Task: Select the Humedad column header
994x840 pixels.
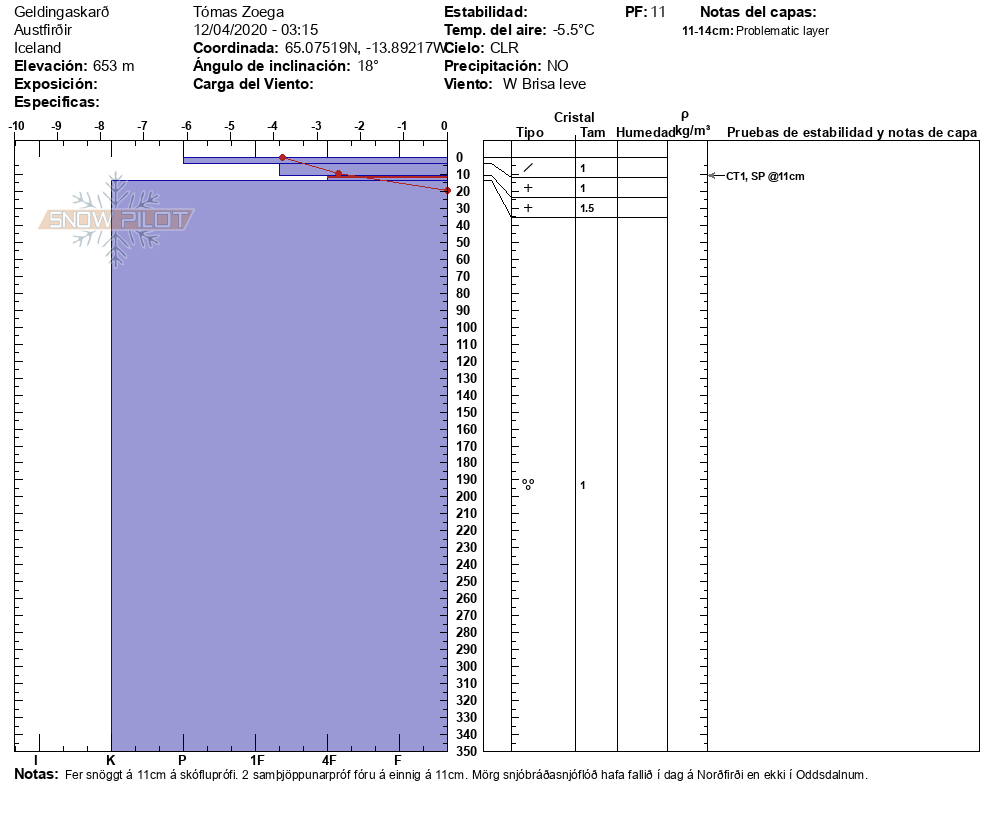Action: [645, 132]
